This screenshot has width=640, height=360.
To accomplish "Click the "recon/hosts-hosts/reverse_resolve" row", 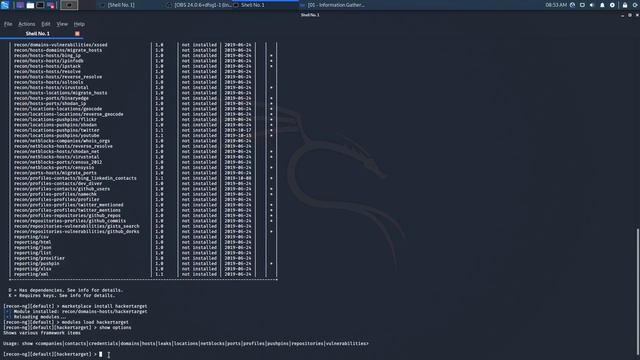I will coord(143,77).
